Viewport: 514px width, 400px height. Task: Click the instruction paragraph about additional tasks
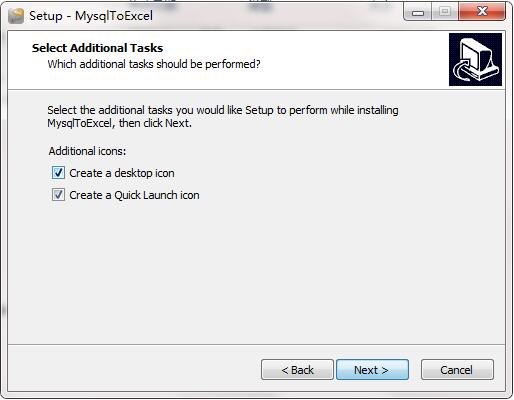point(223,117)
